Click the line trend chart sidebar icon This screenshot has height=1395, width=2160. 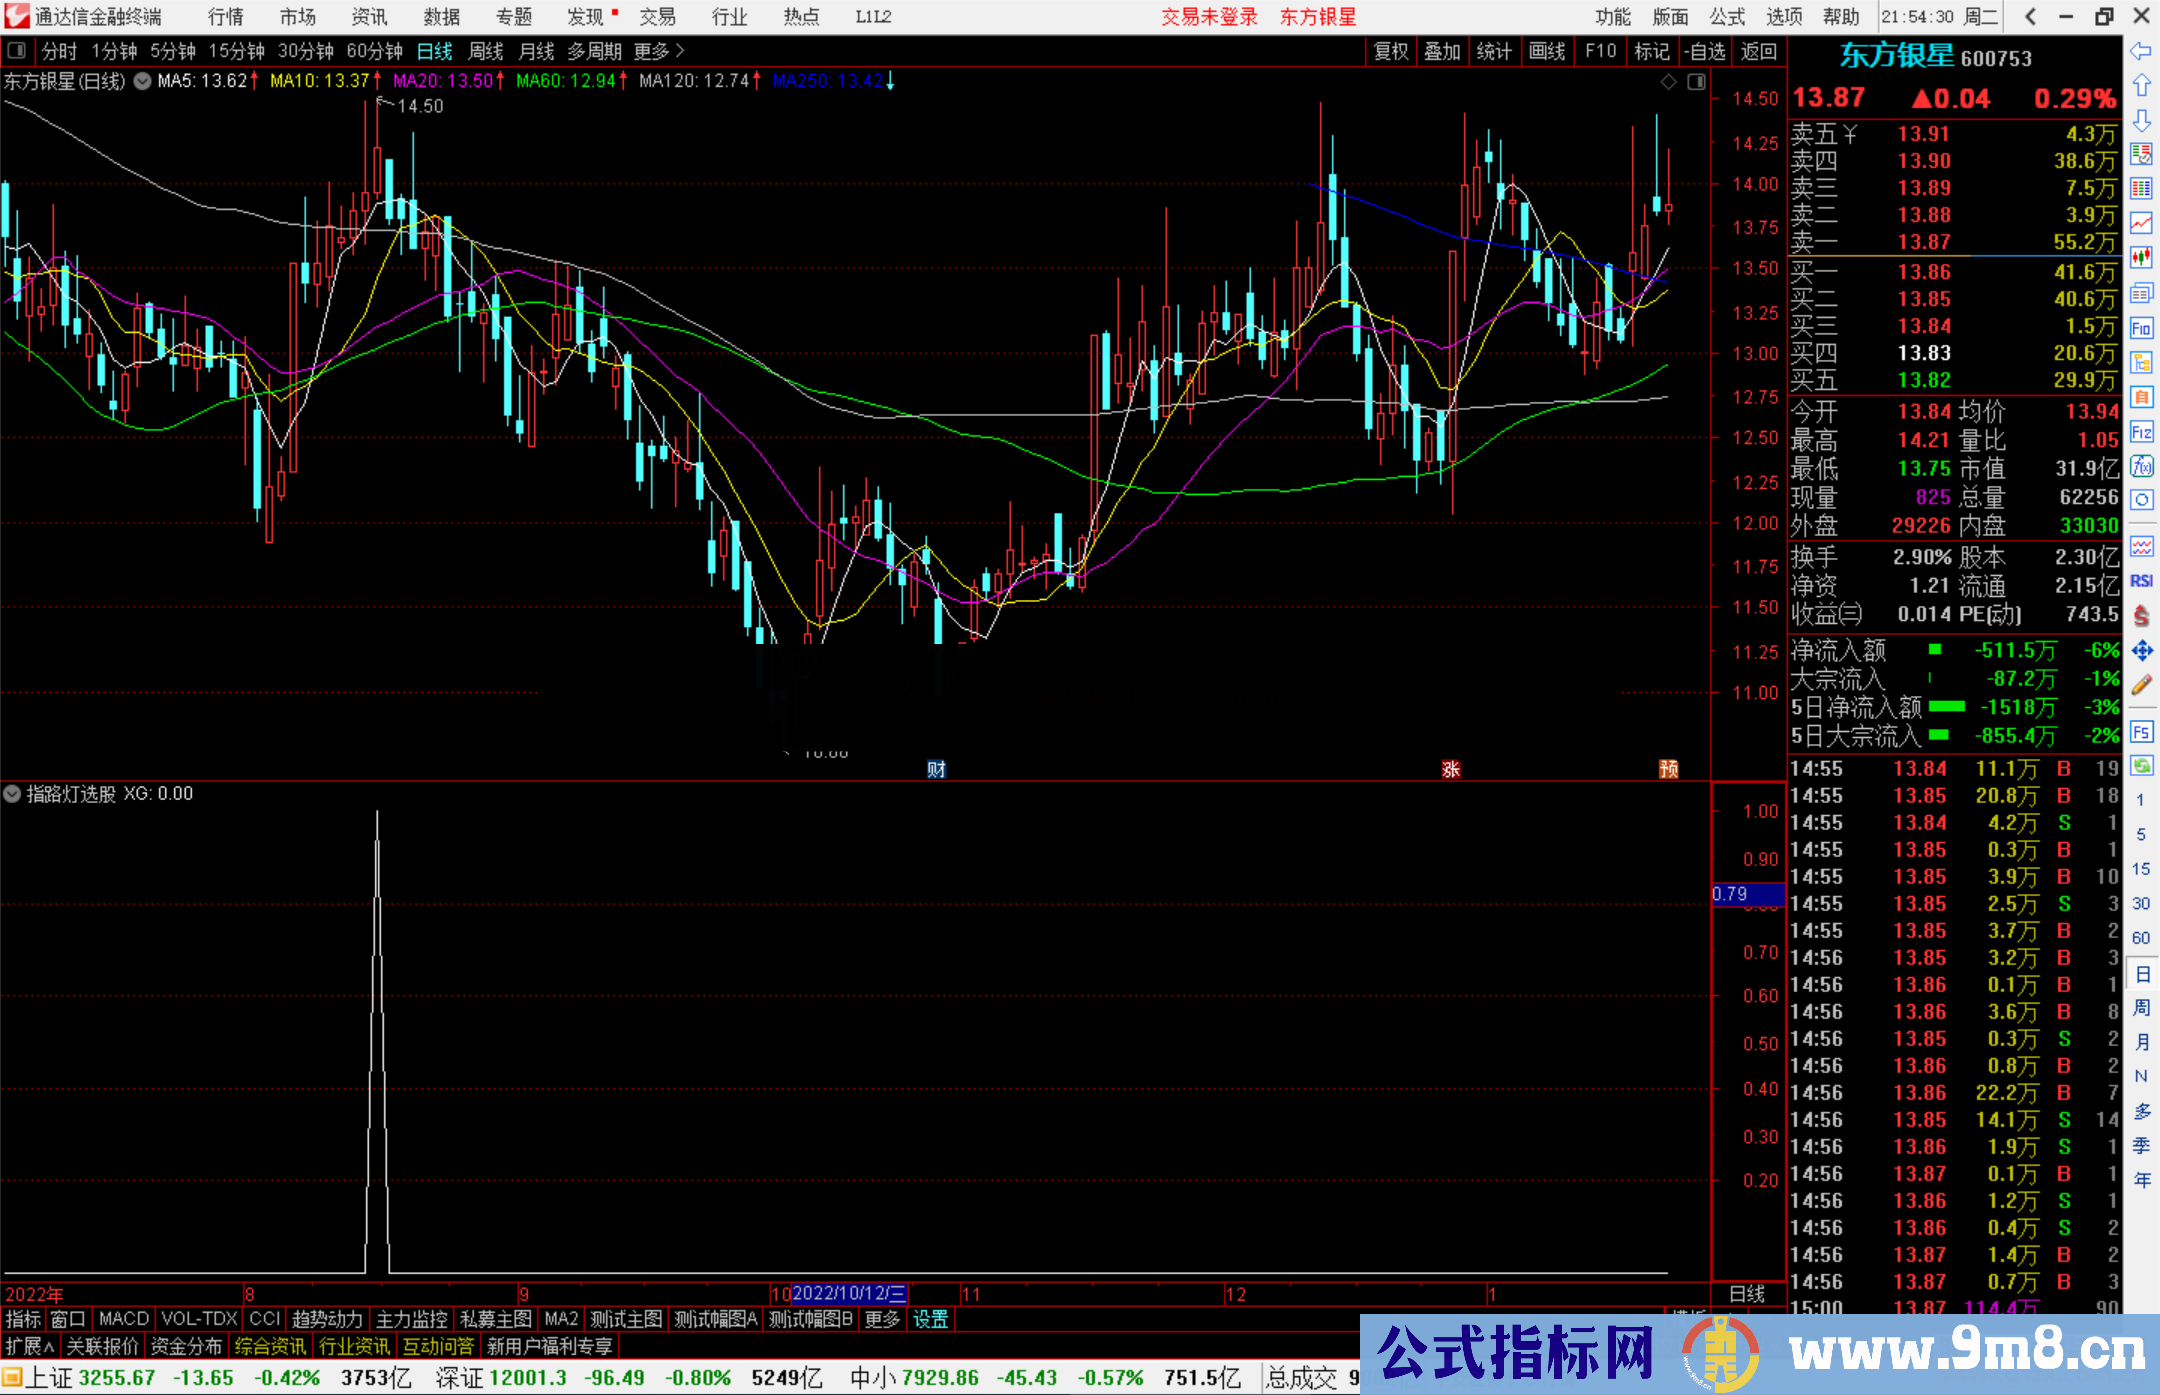click(x=2141, y=223)
